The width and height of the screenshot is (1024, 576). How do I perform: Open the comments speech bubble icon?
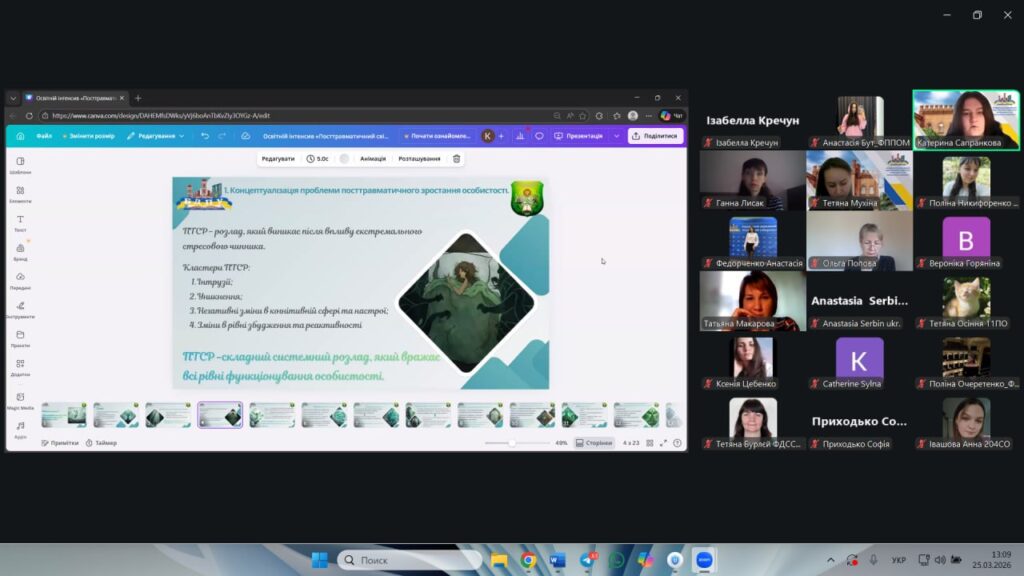539,136
